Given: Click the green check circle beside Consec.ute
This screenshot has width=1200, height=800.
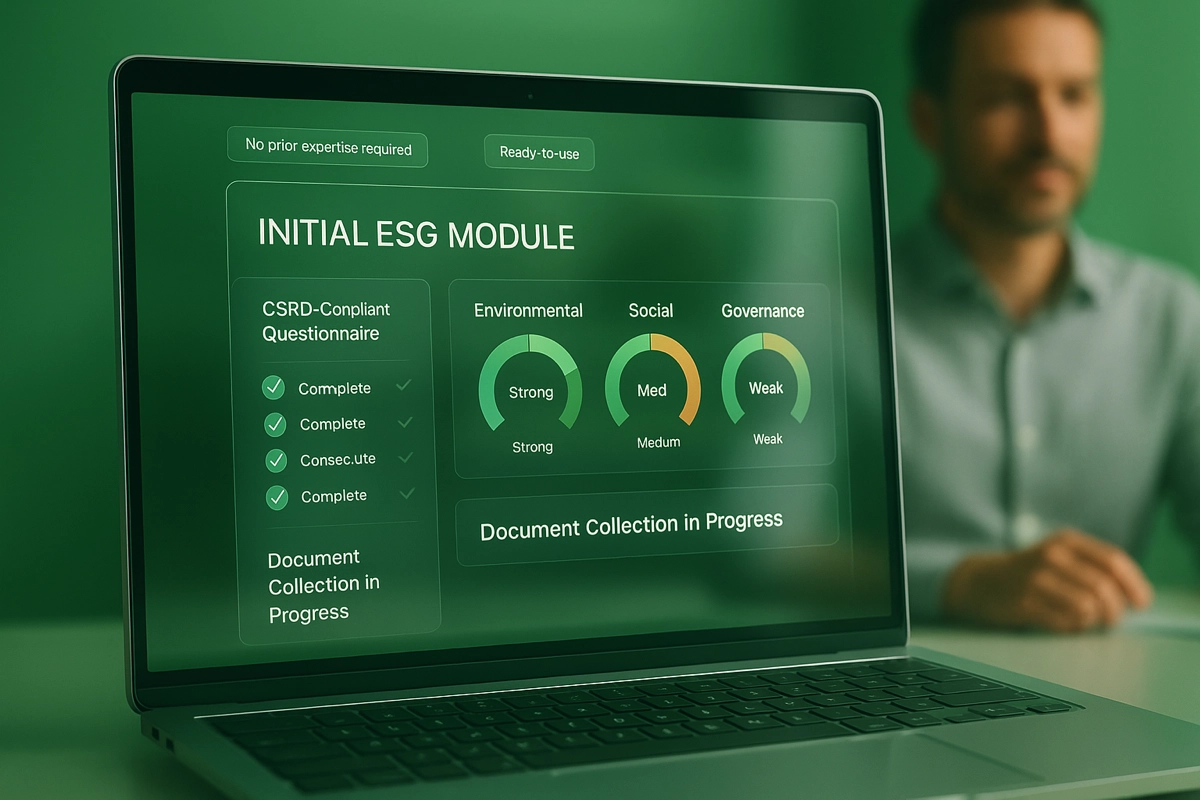Looking at the screenshot, I should coord(276,461).
